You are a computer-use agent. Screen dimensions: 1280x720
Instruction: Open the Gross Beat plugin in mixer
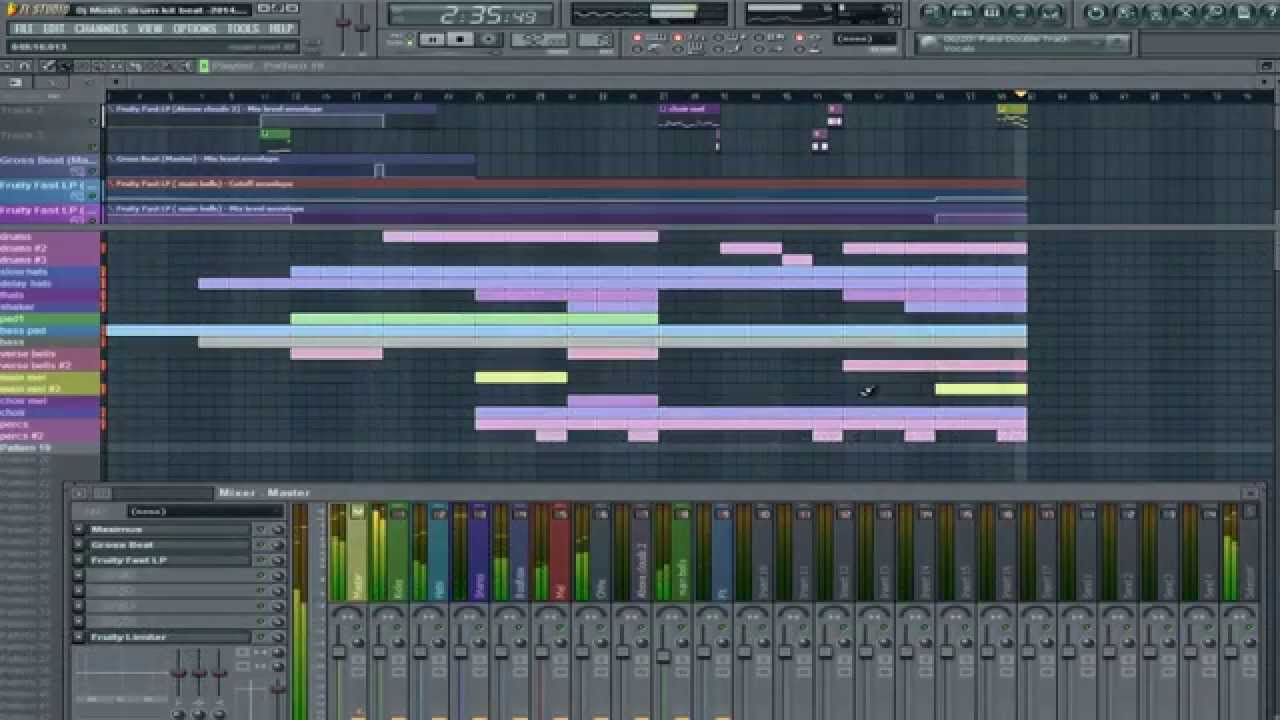(168, 545)
